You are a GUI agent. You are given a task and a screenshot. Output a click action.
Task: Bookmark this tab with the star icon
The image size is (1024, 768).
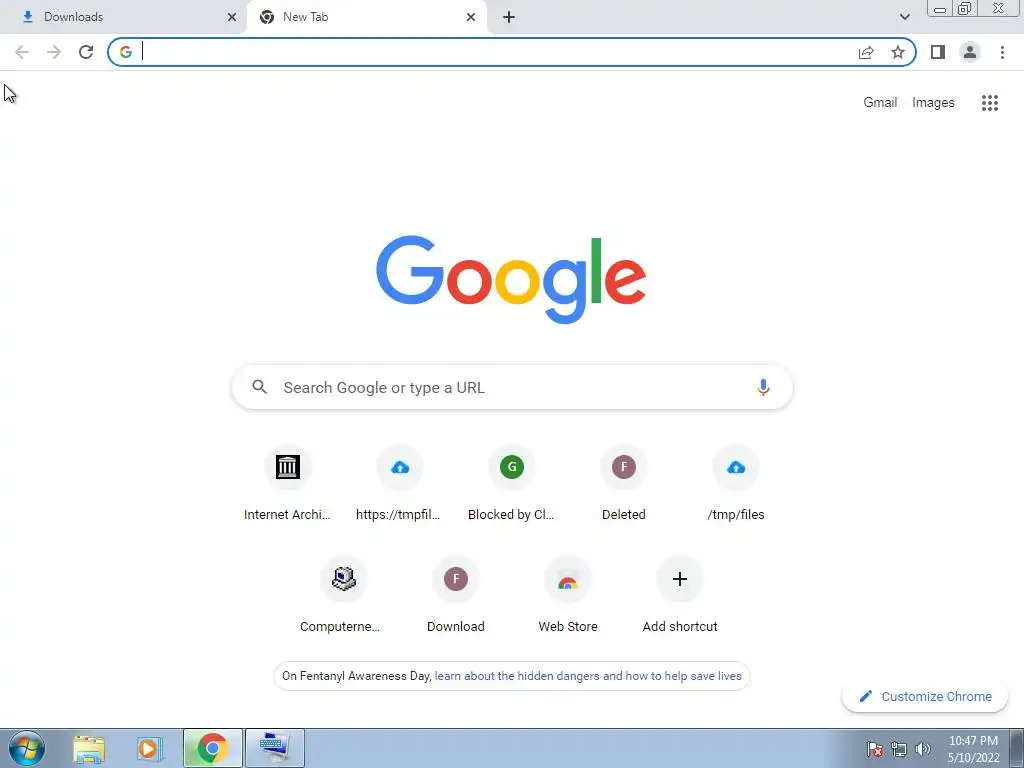(898, 52)
